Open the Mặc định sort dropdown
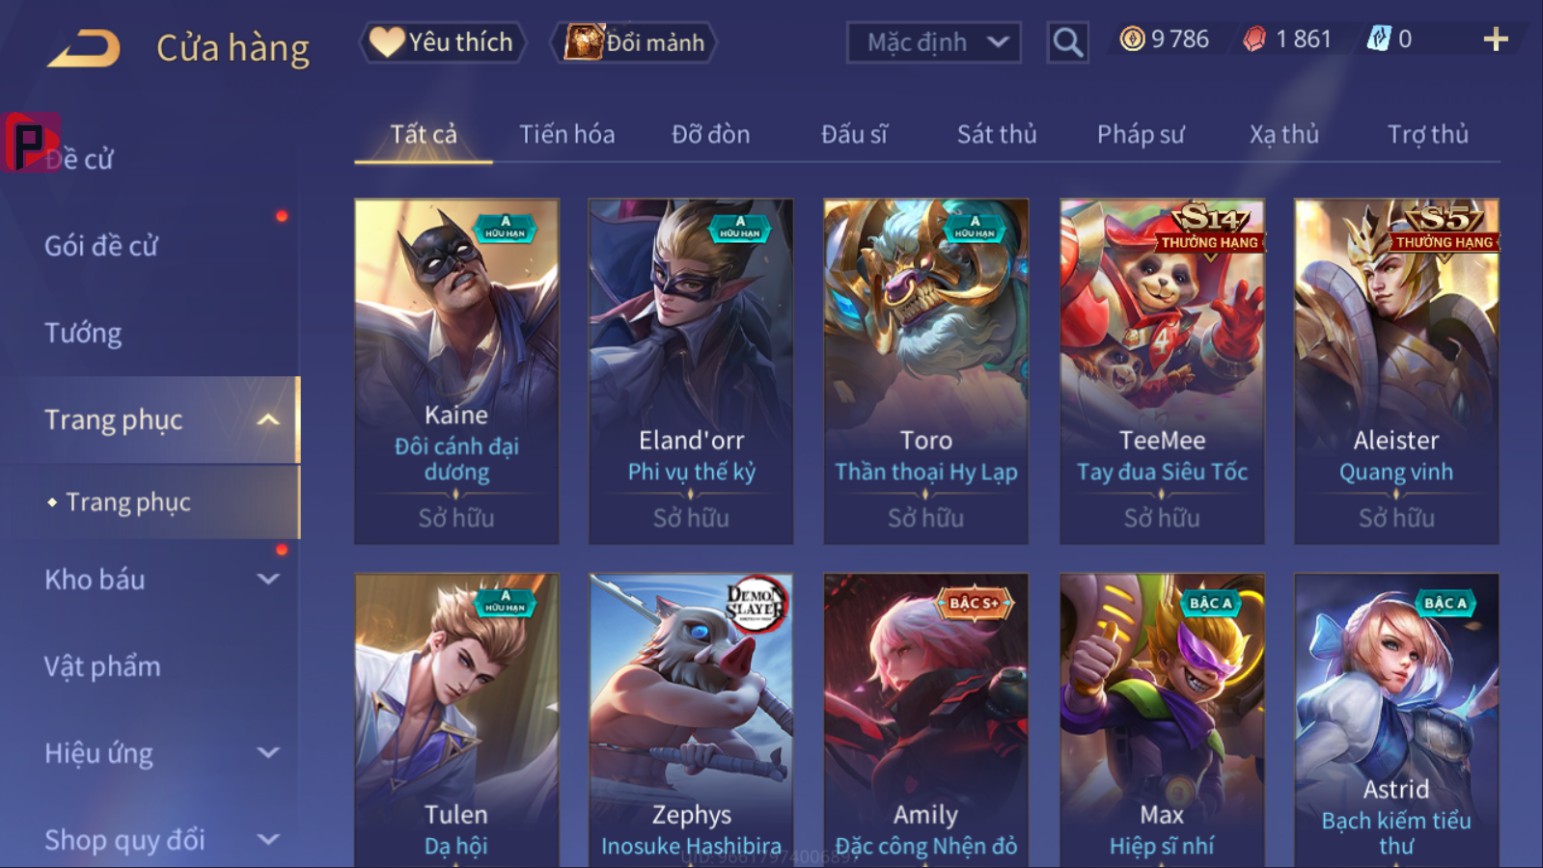Image resolution: width=1543 pixels, height=868 pixels. coord(934,42)
